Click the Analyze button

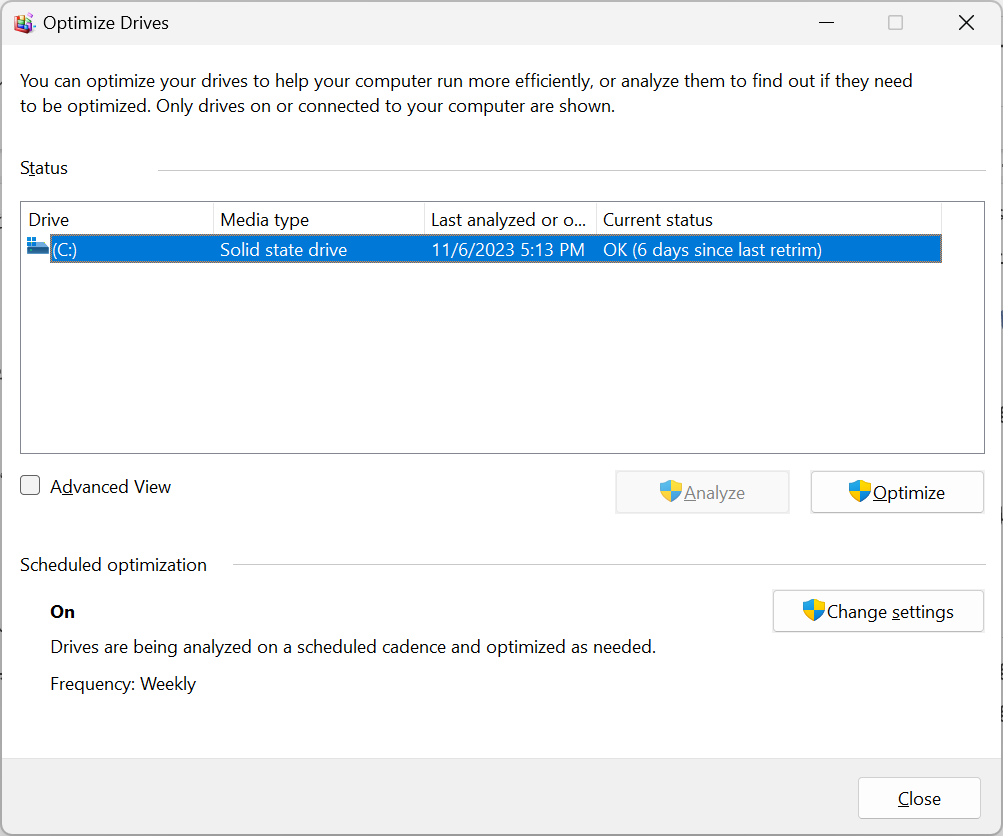click(x=702, y=492)
